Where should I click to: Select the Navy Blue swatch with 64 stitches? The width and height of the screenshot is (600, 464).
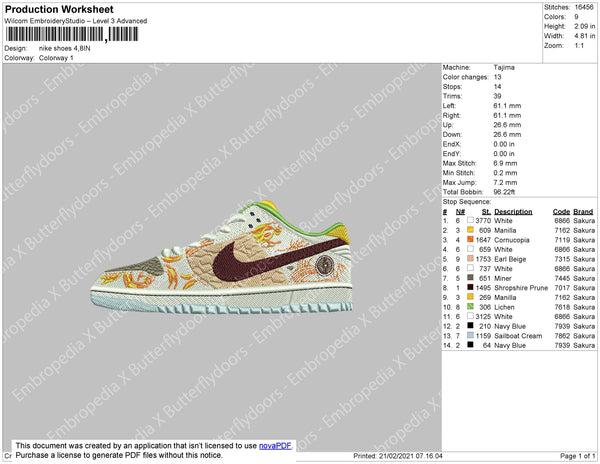click(x=470, y=345)
